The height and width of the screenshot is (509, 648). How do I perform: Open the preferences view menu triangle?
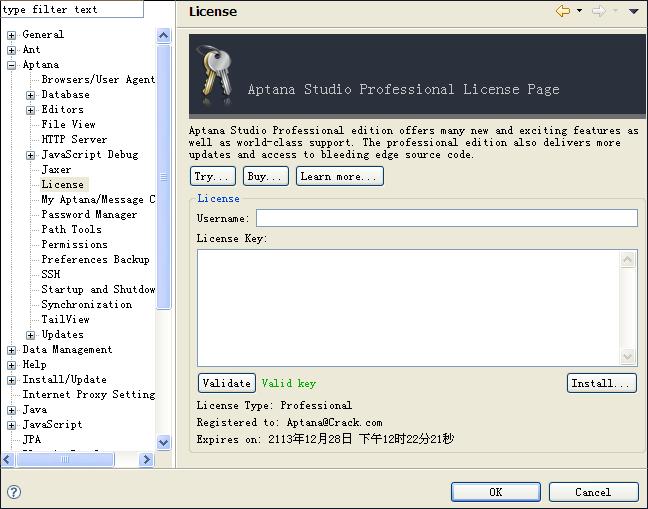pos(634,11)
